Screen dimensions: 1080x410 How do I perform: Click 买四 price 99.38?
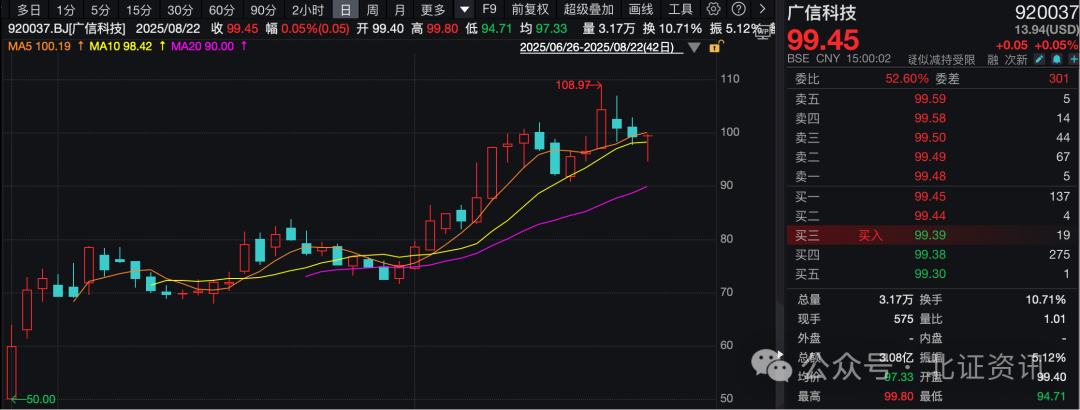point(928,255)
